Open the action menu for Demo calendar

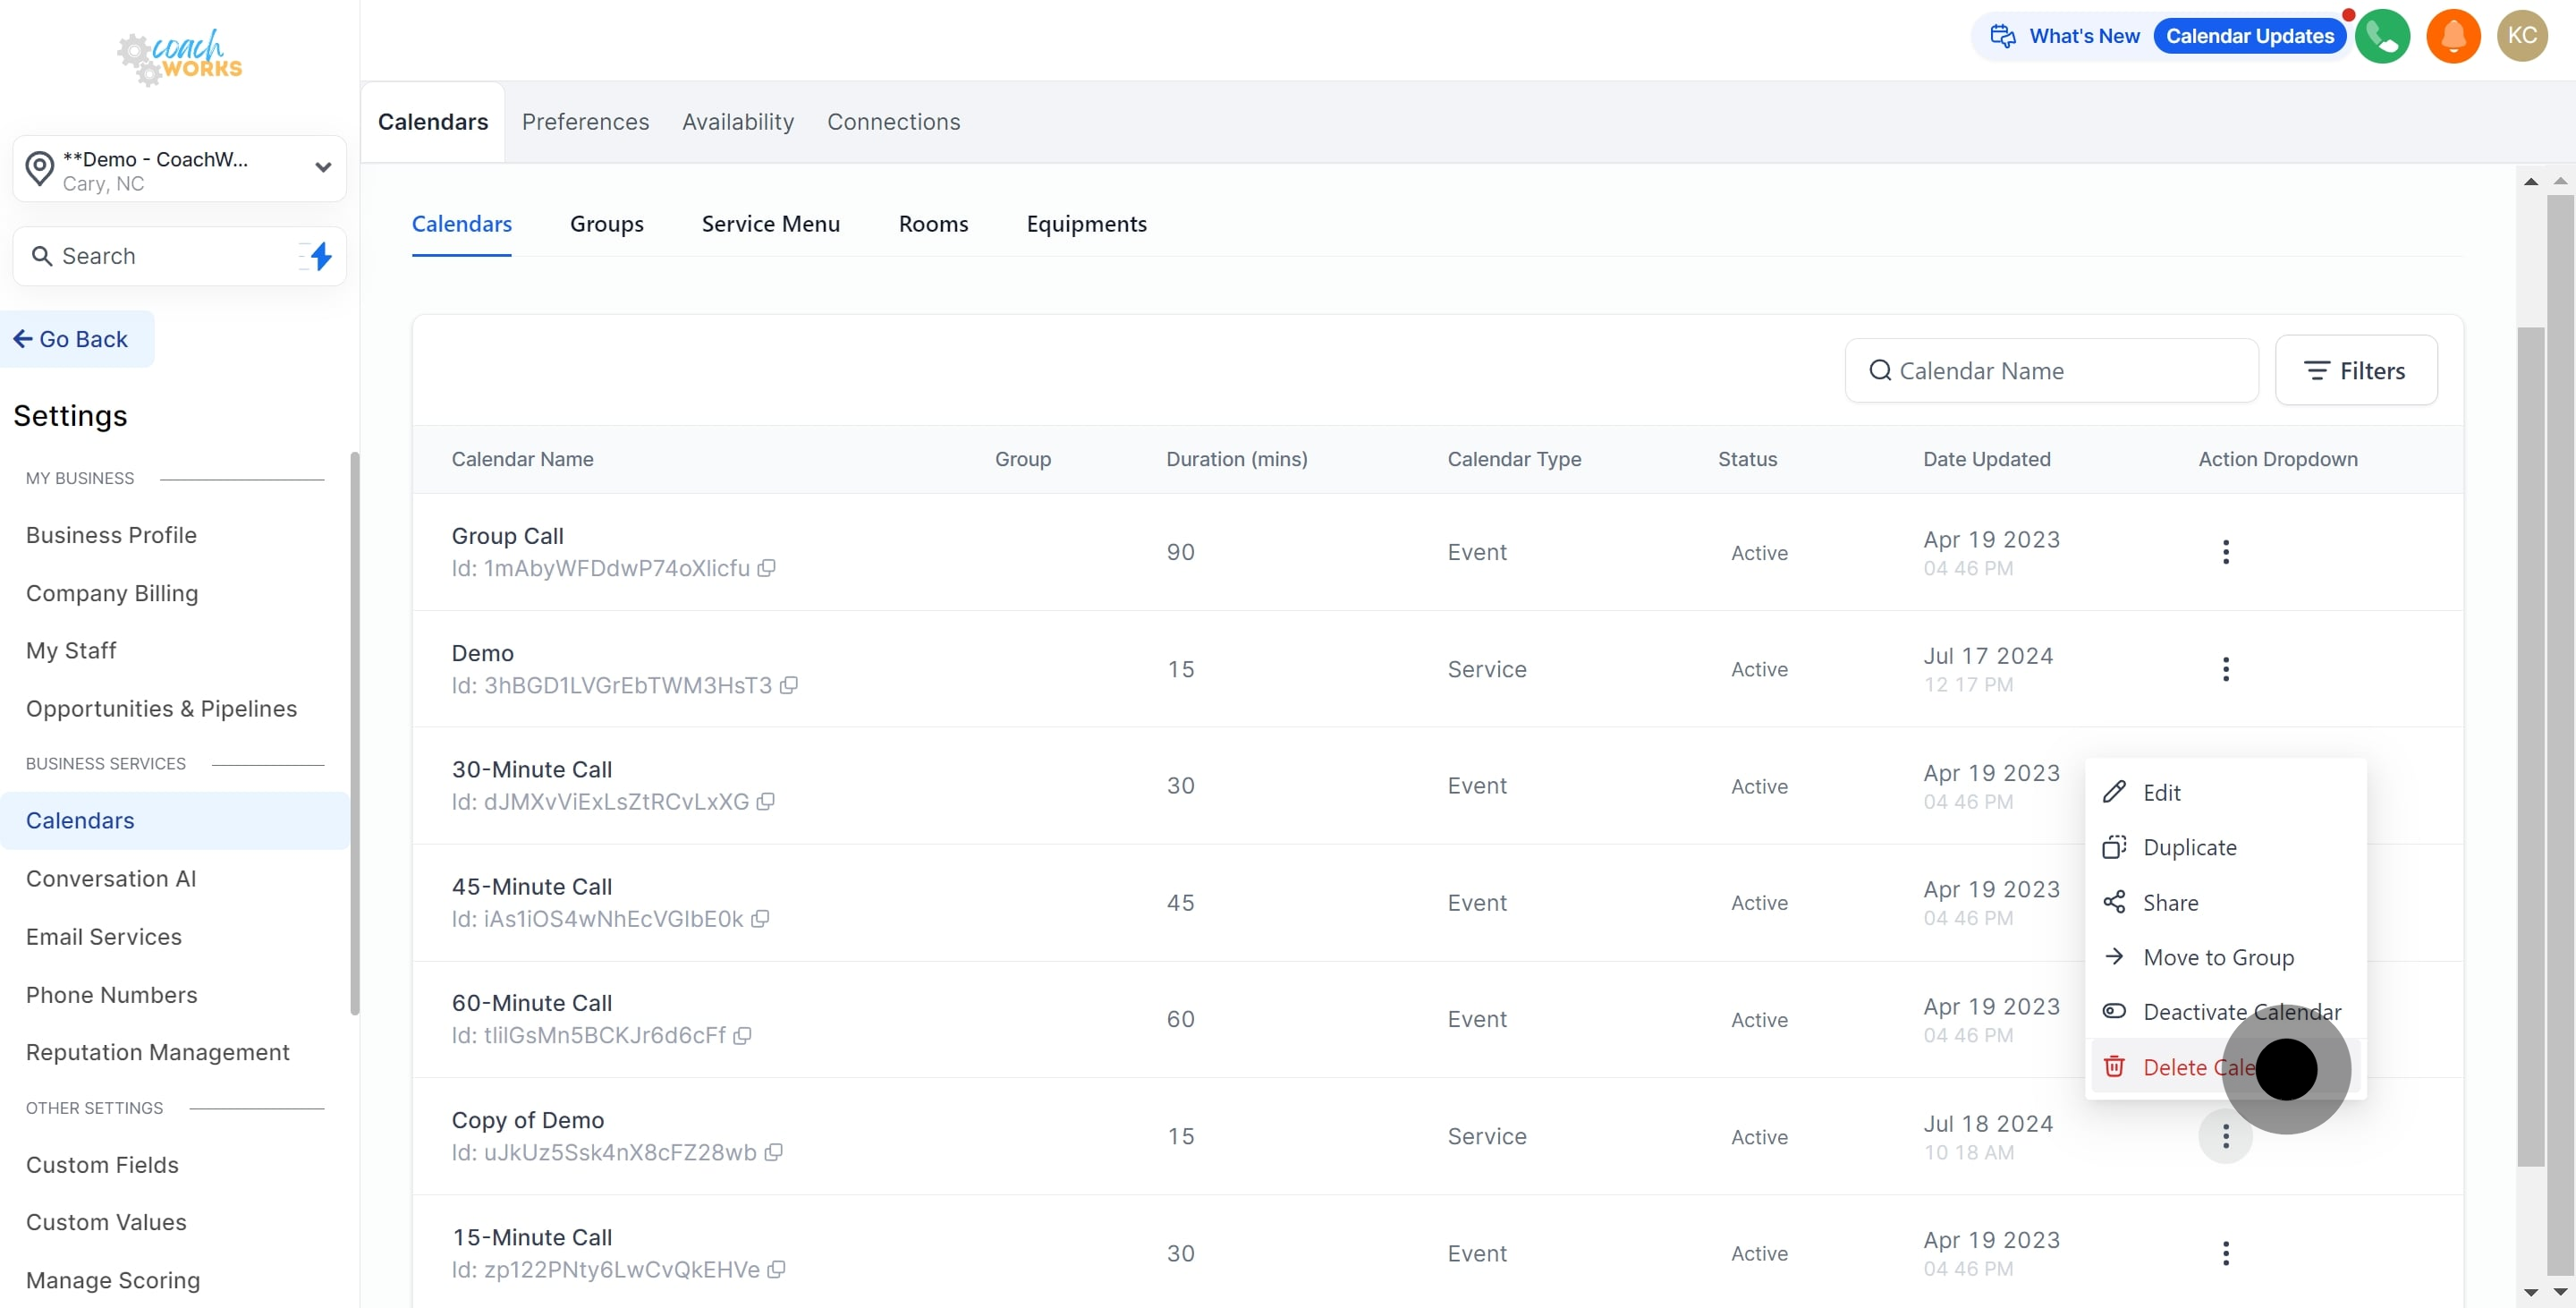click(x=2225, y=669)
